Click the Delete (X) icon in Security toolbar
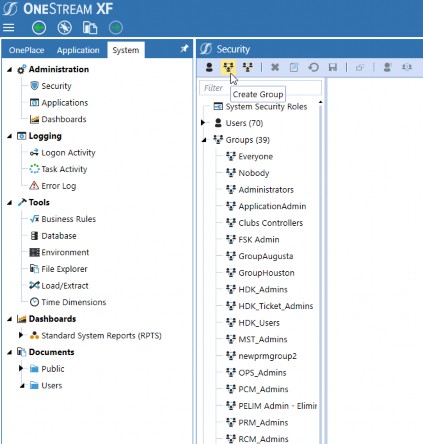The image size is (423, 444). tap(275, 67)
